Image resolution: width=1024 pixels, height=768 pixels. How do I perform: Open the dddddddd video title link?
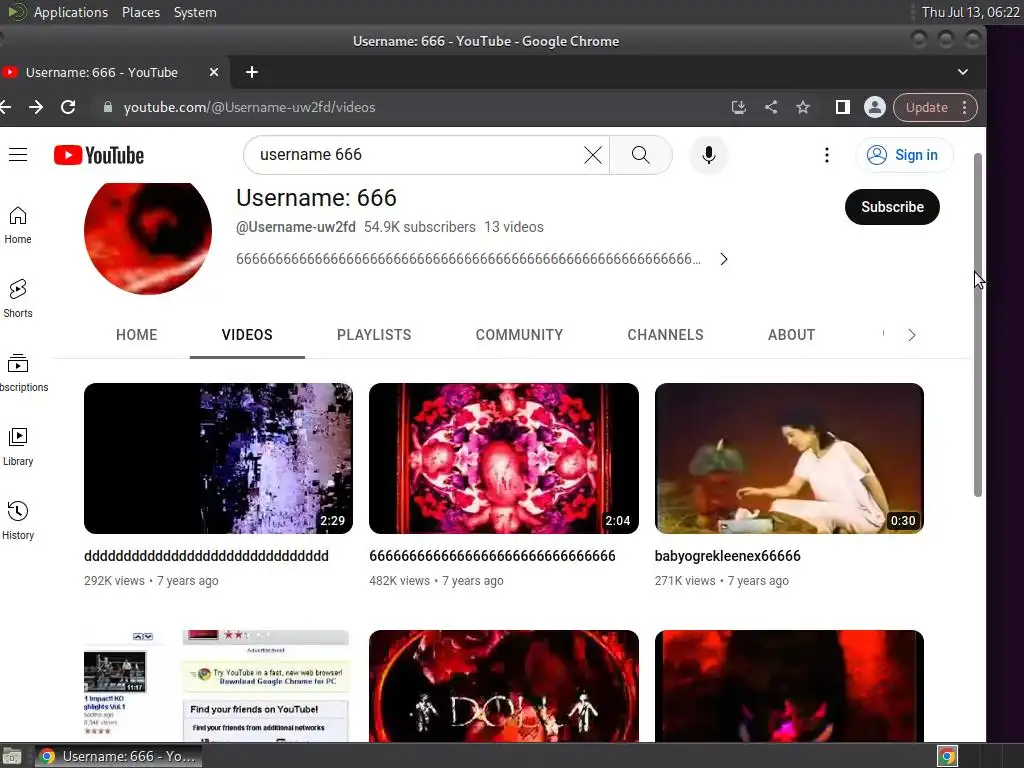coord(206,556)
